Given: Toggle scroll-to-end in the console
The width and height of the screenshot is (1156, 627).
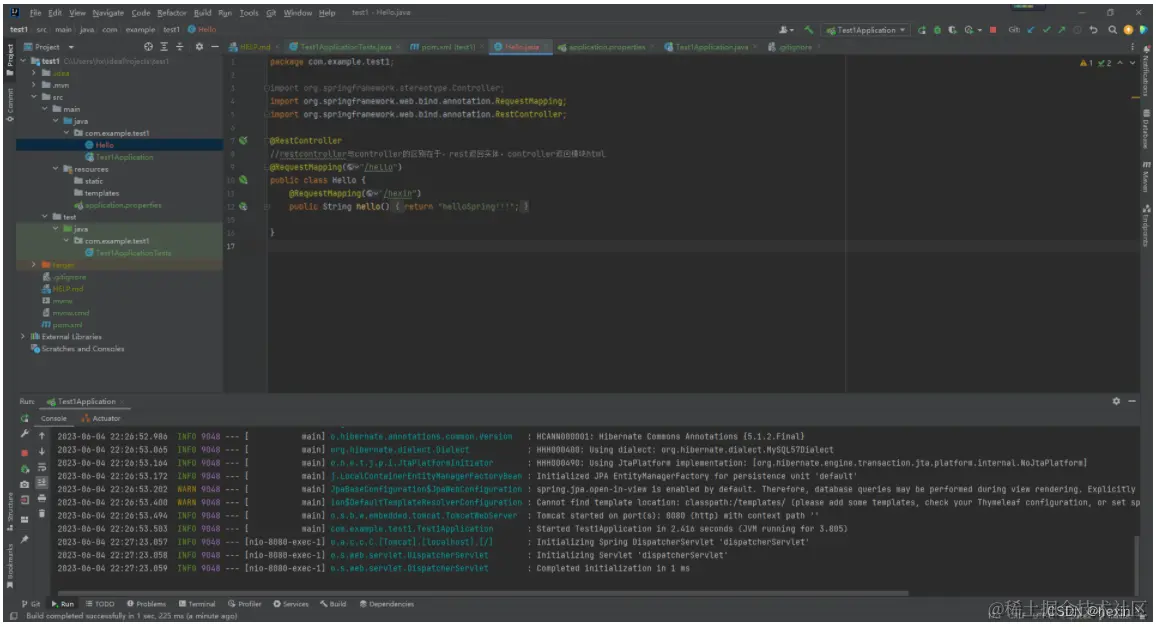Looking at the screenshot, I should tap(42, 482).
